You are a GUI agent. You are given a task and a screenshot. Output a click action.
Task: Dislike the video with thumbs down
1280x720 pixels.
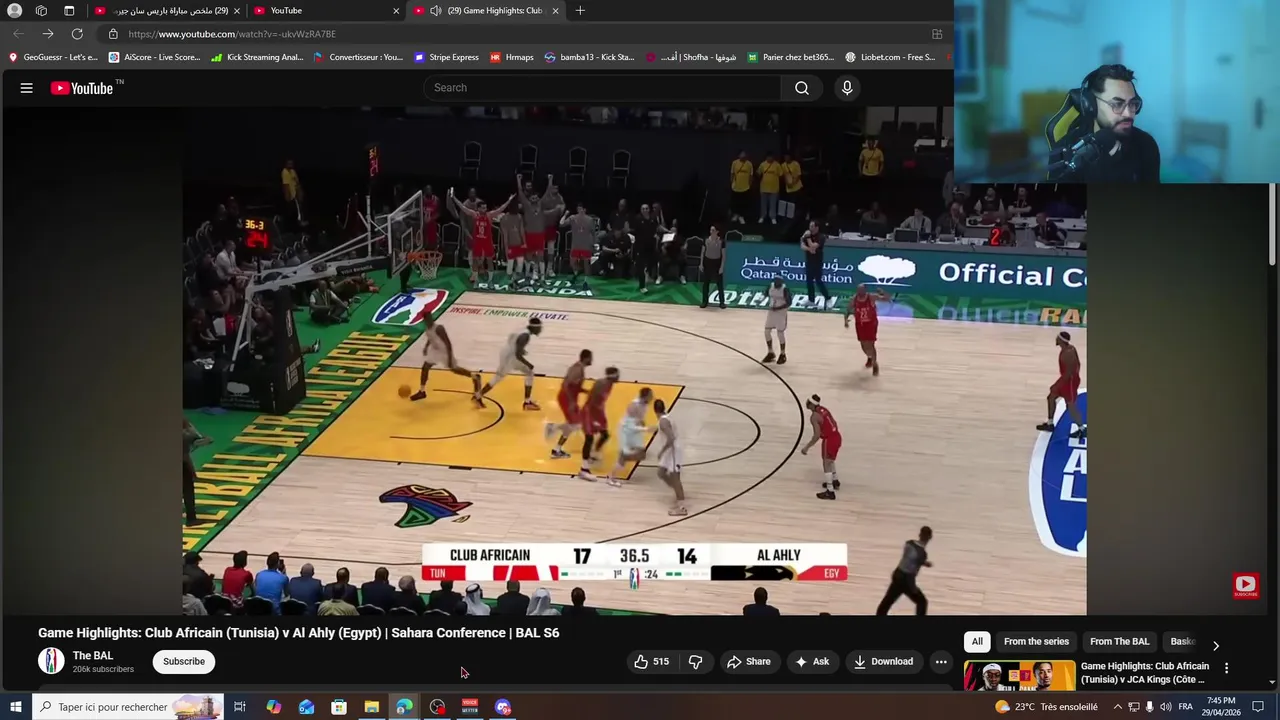coord(695,661)
